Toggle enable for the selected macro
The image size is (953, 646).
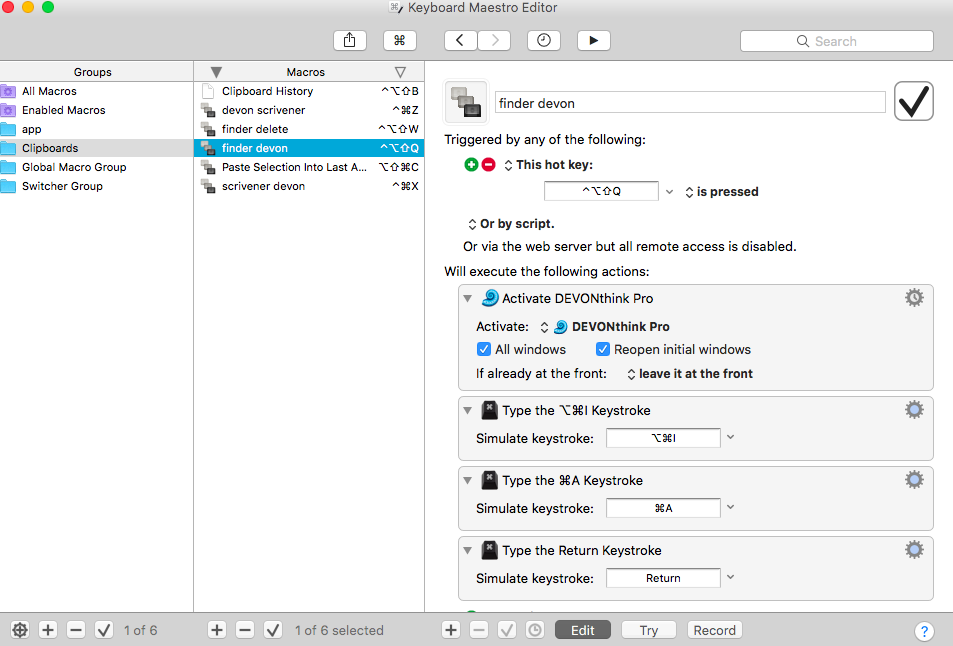[273, 630]
